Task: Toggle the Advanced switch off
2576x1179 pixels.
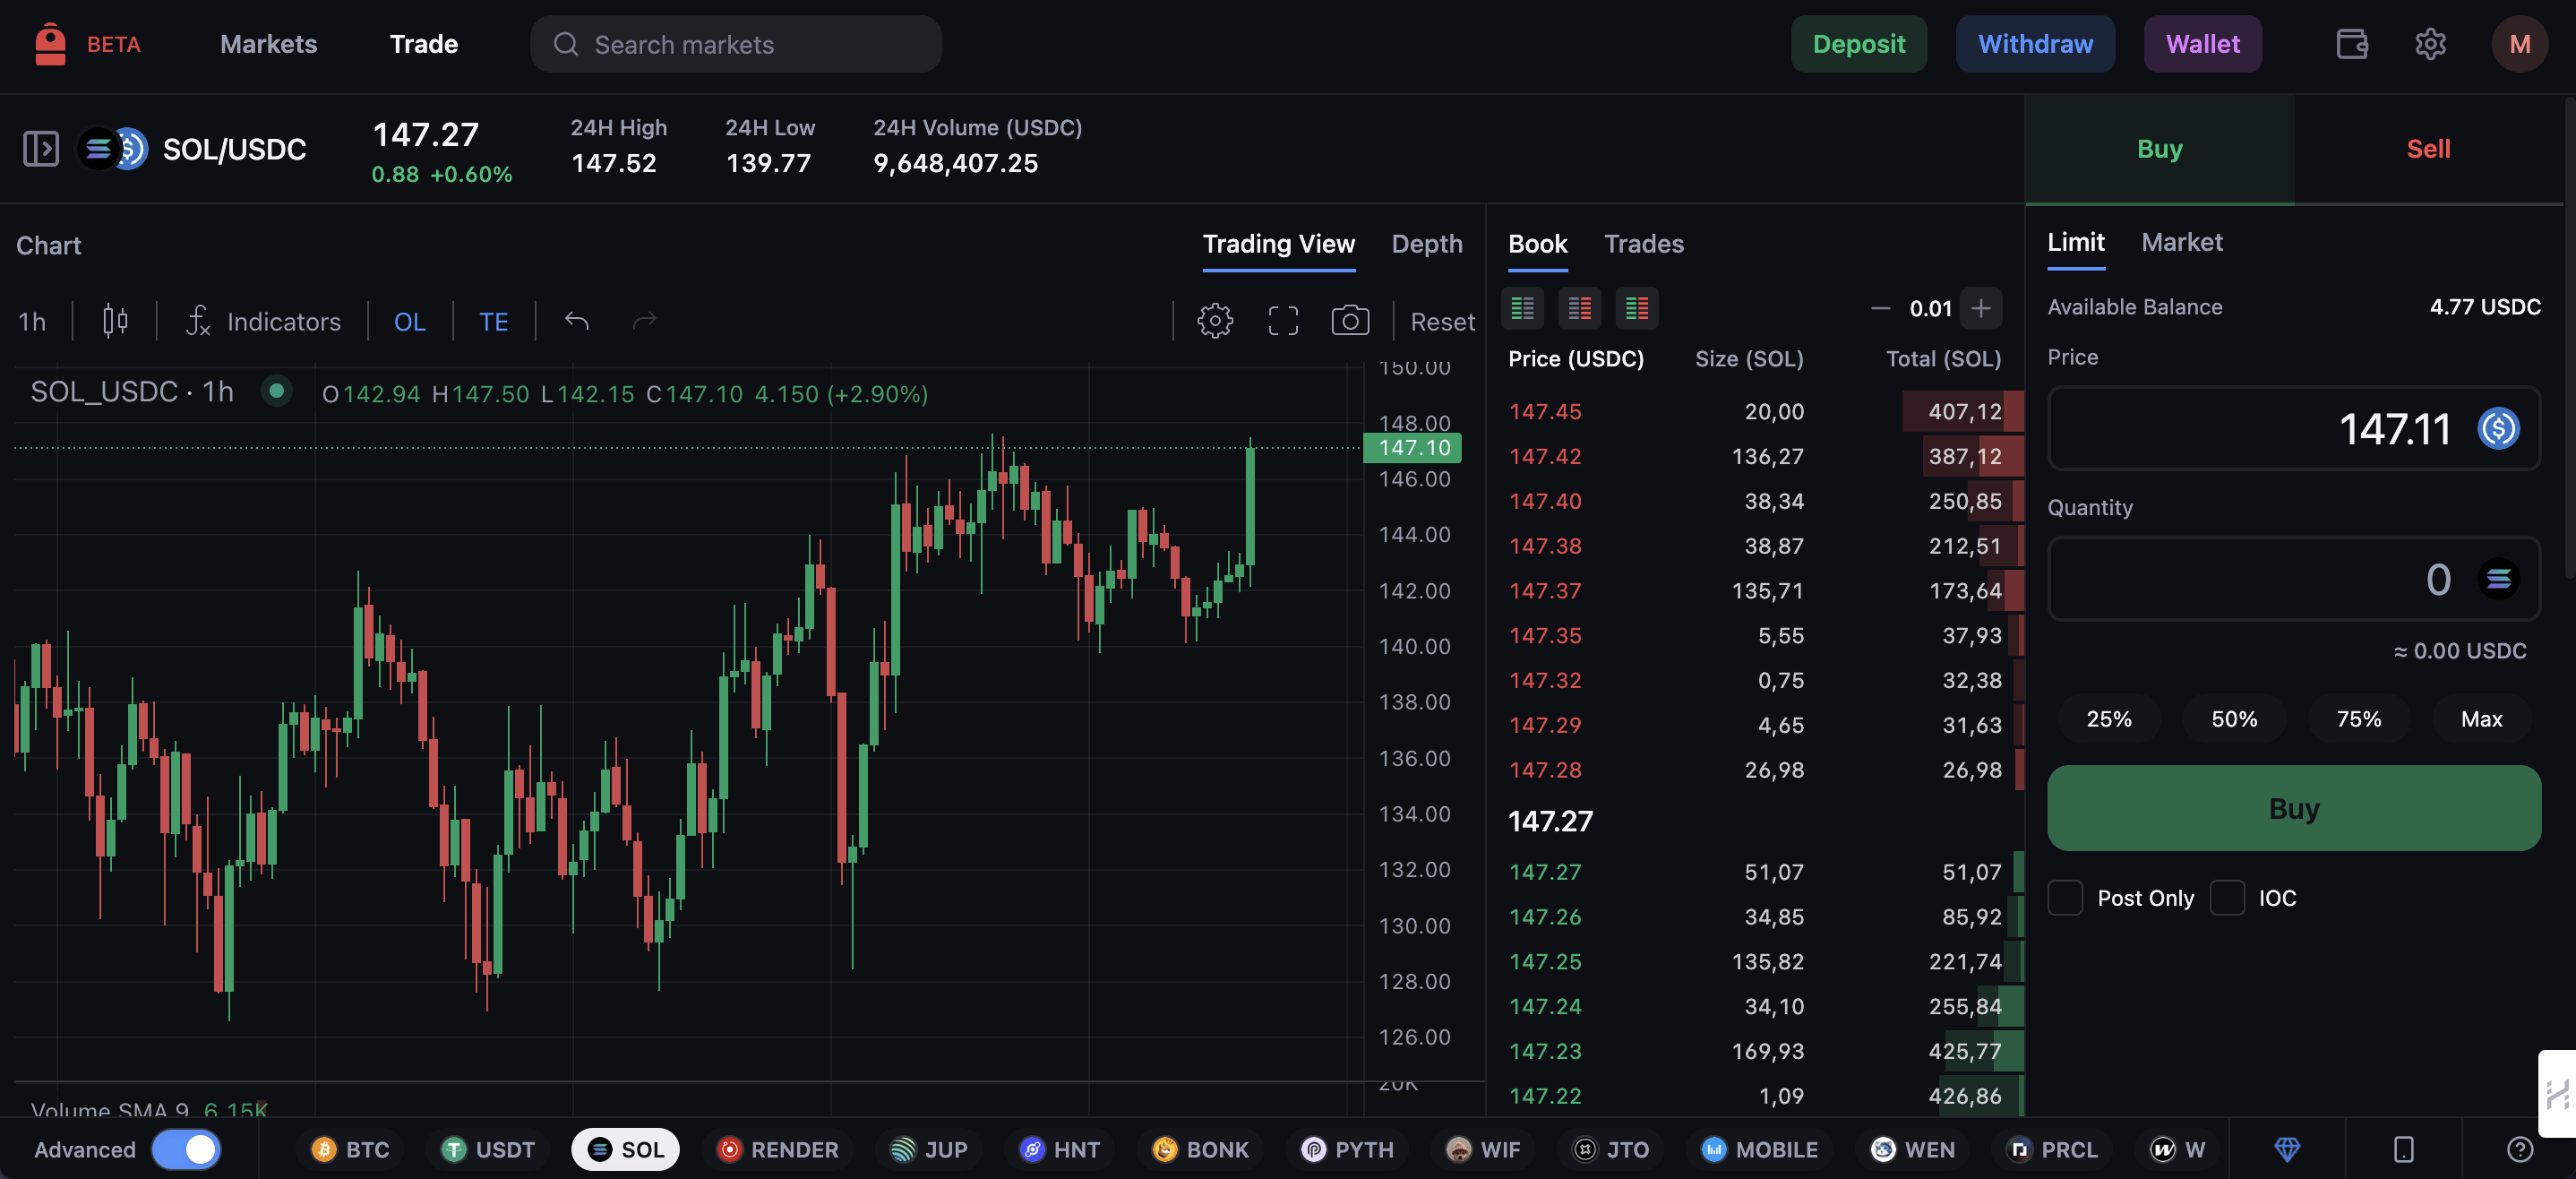Action: point(186,1149)
